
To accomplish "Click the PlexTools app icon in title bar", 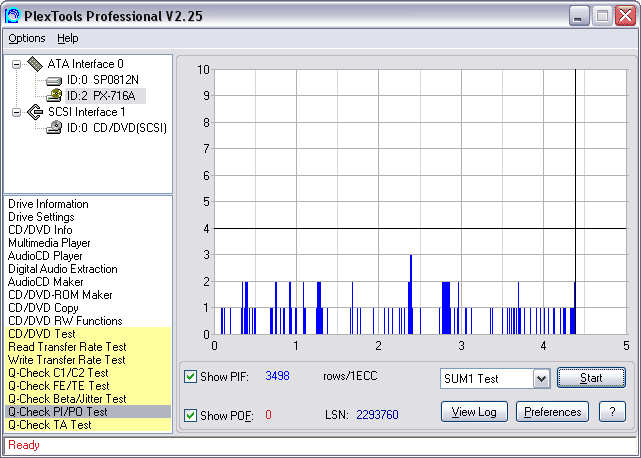I will click(12, 16).
